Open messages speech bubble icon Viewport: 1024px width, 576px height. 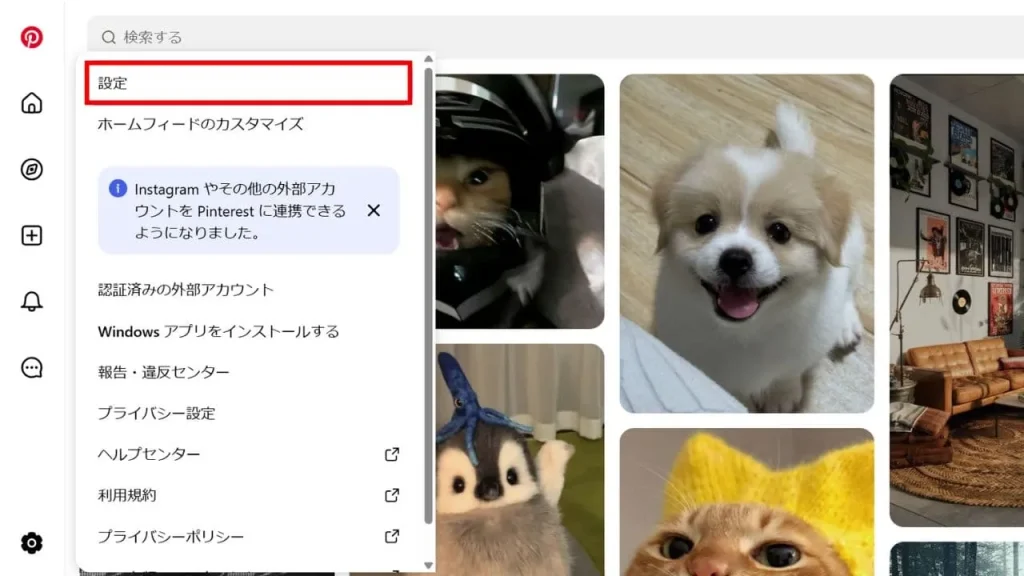click(x=31, y=368)
